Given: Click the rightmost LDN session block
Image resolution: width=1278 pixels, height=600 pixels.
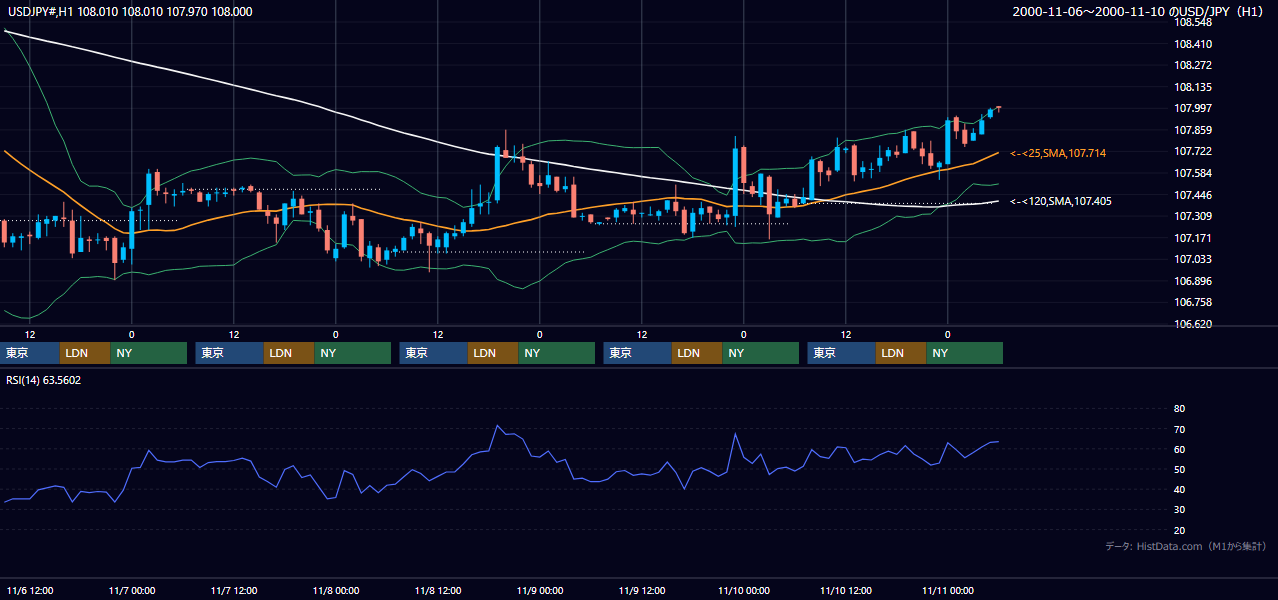Looking at the screenshot, I should [x=901, y=353].
